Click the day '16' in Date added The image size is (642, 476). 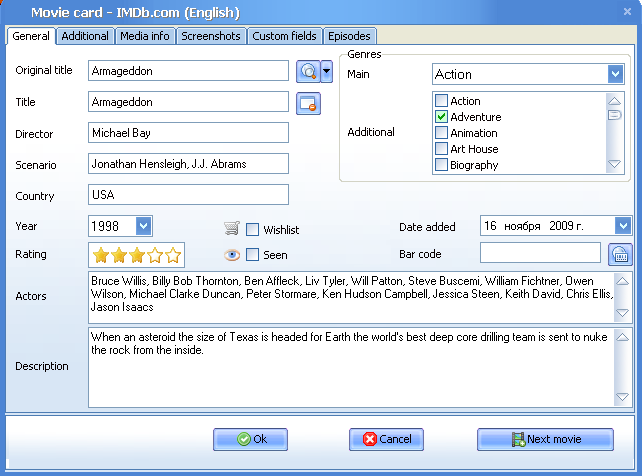coord(490,226)
